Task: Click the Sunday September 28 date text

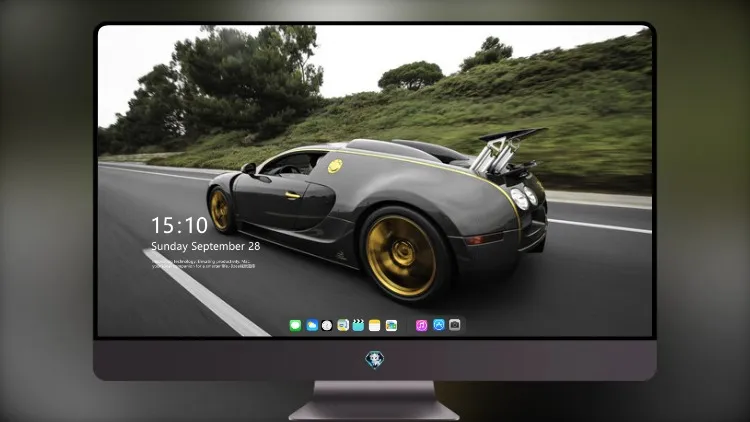Action: coord(206,246)
